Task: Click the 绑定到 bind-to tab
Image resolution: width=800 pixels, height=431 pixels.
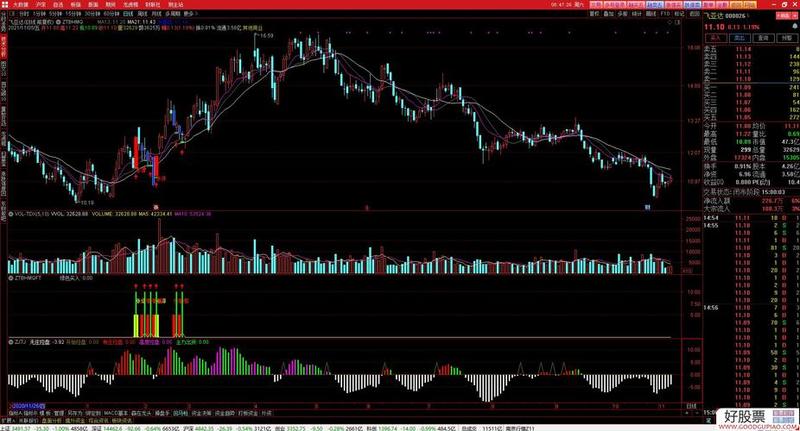Action: [93, 413]
